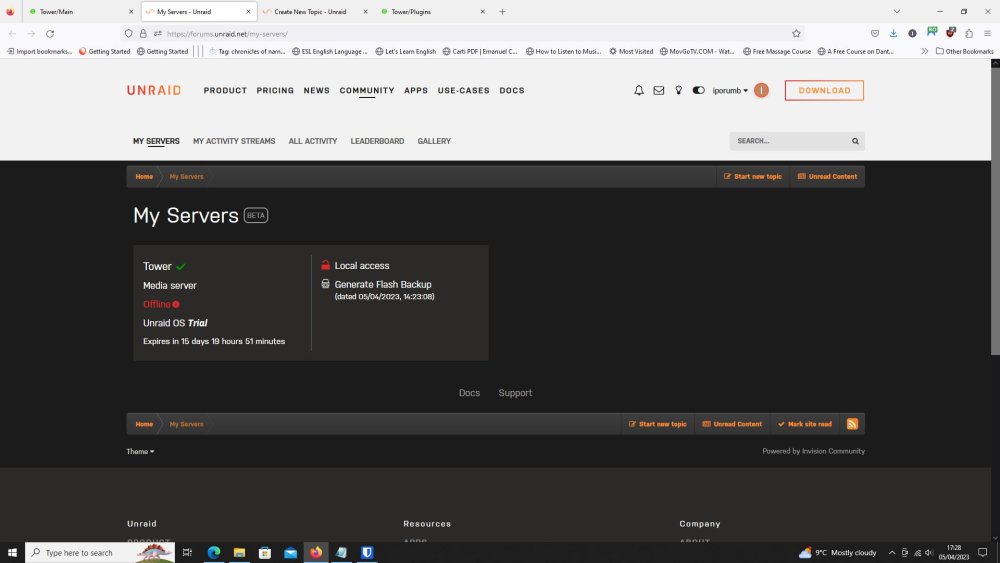1000x563 pixels.
Task: Click the Tower server name
Action: point(157,266)
